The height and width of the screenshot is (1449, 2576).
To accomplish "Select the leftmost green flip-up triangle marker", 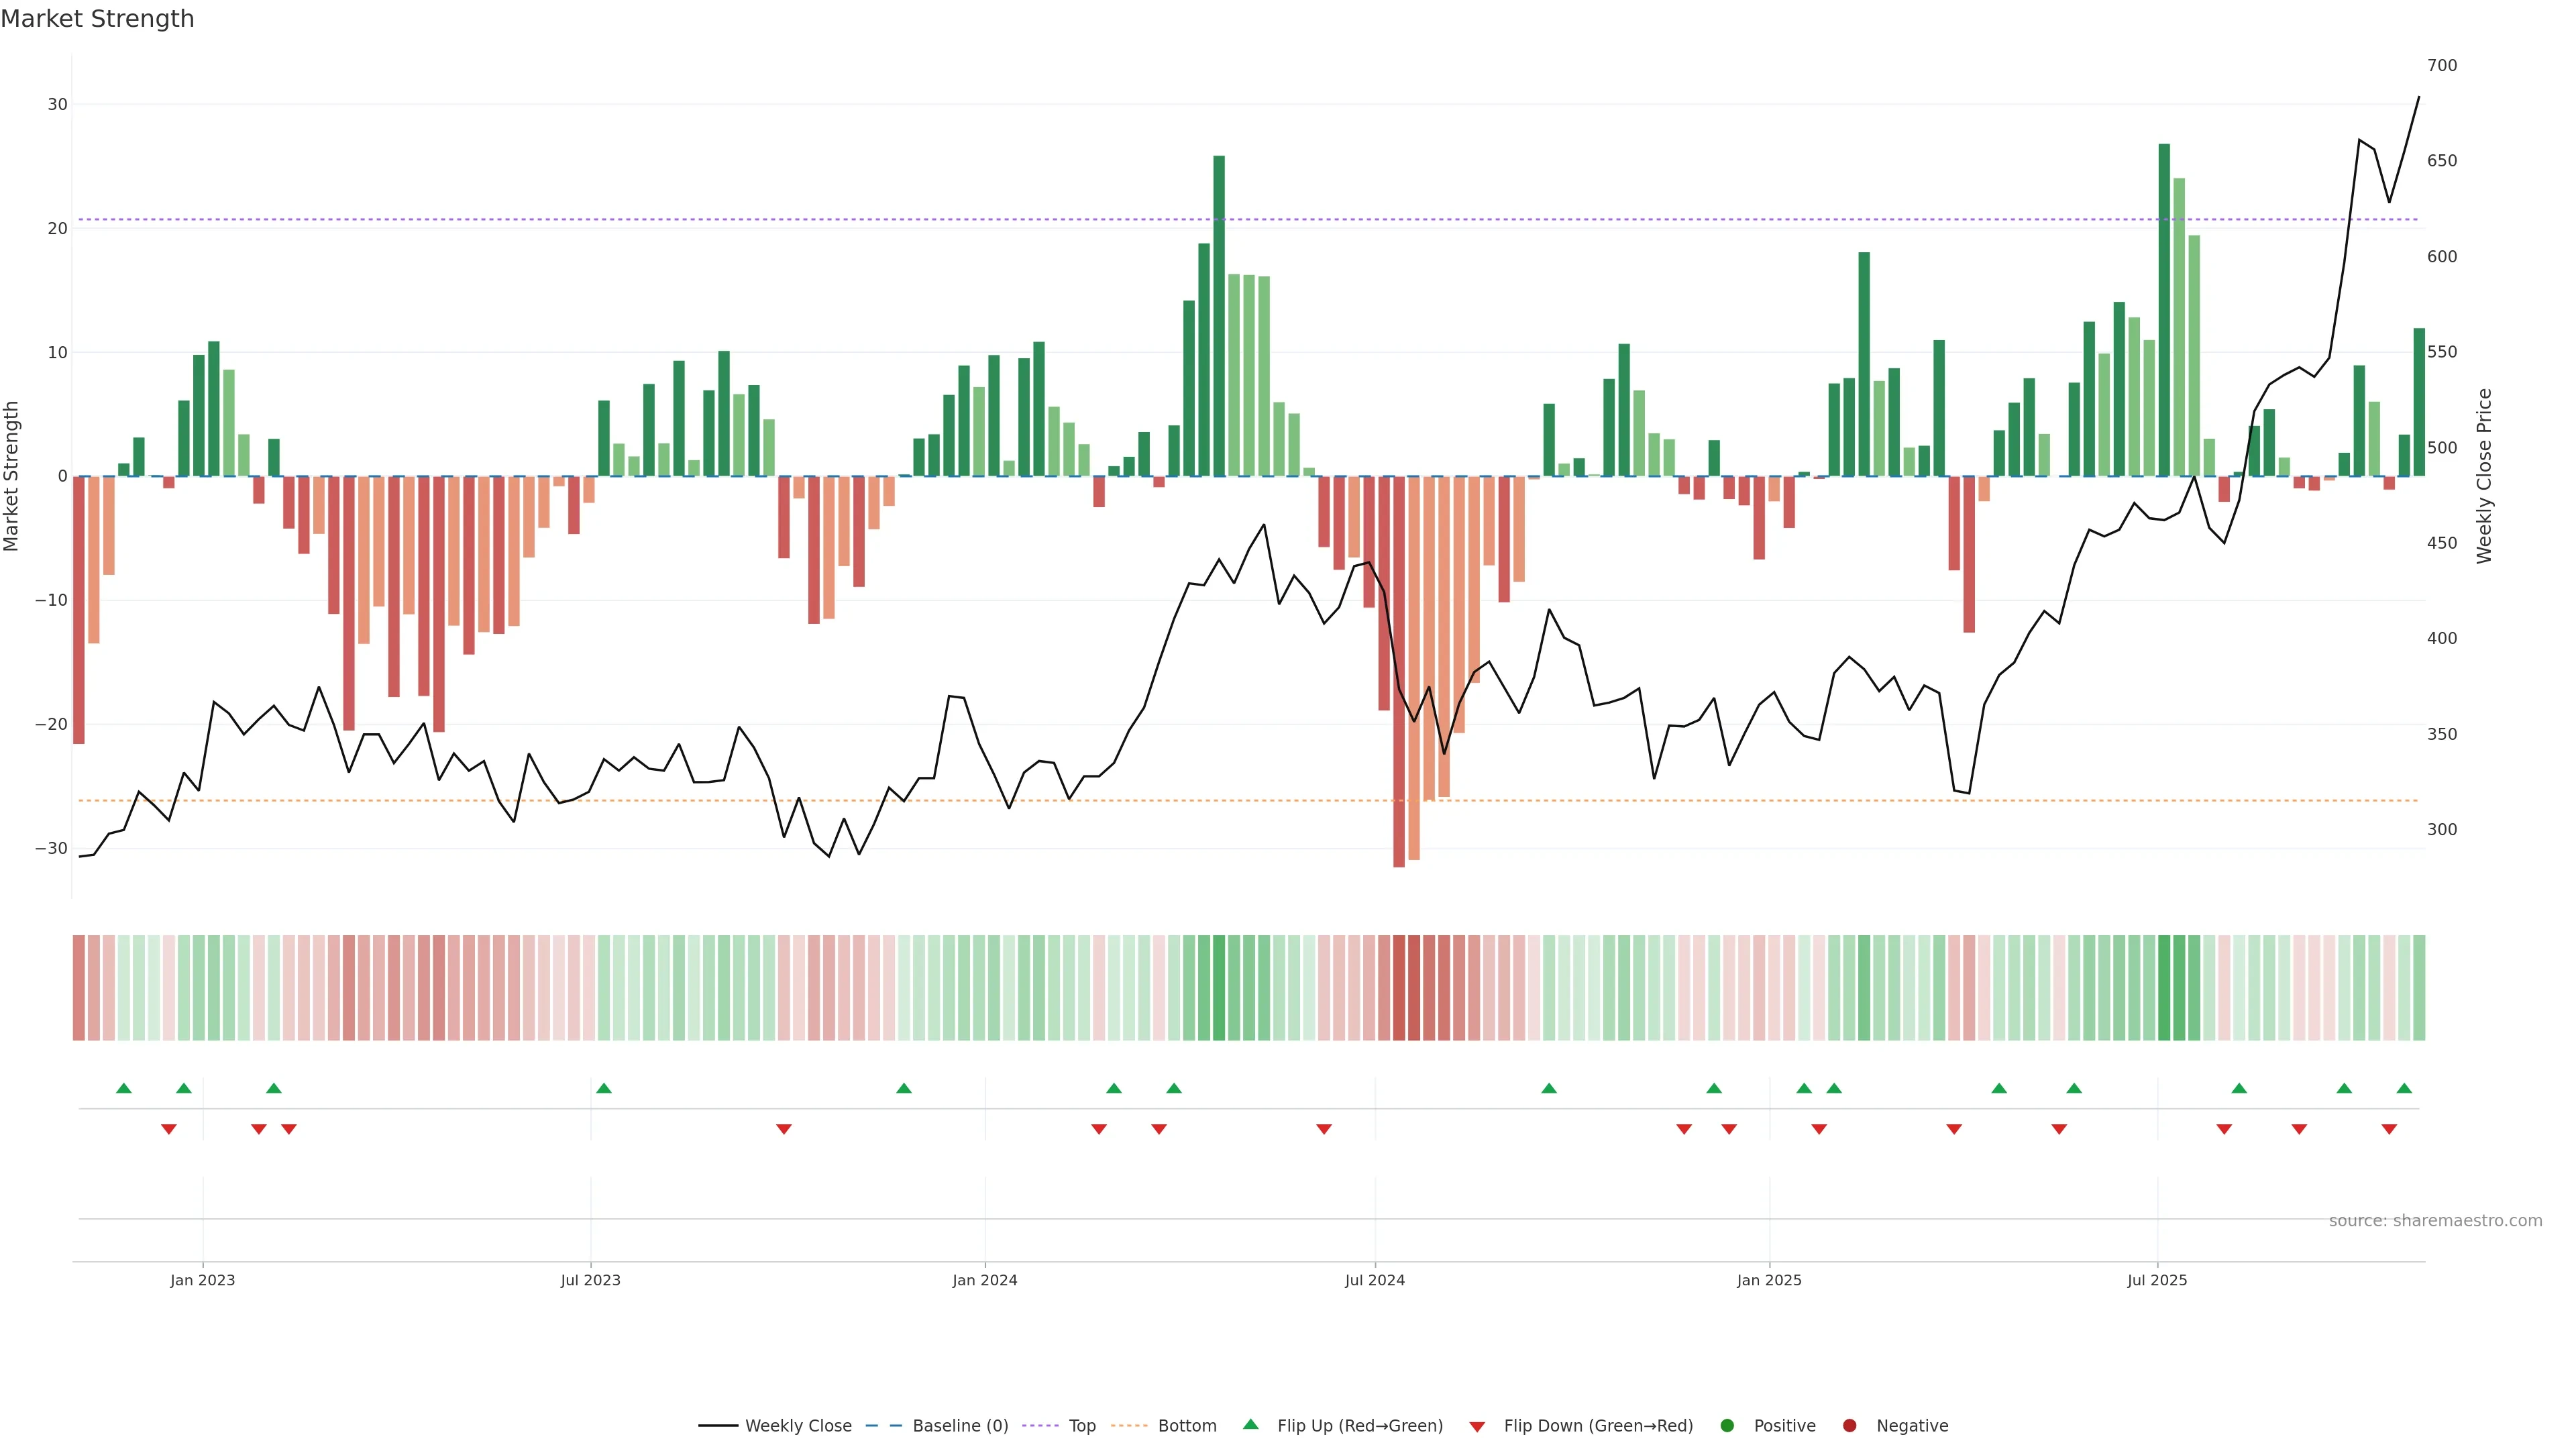I will [124, 1088].
